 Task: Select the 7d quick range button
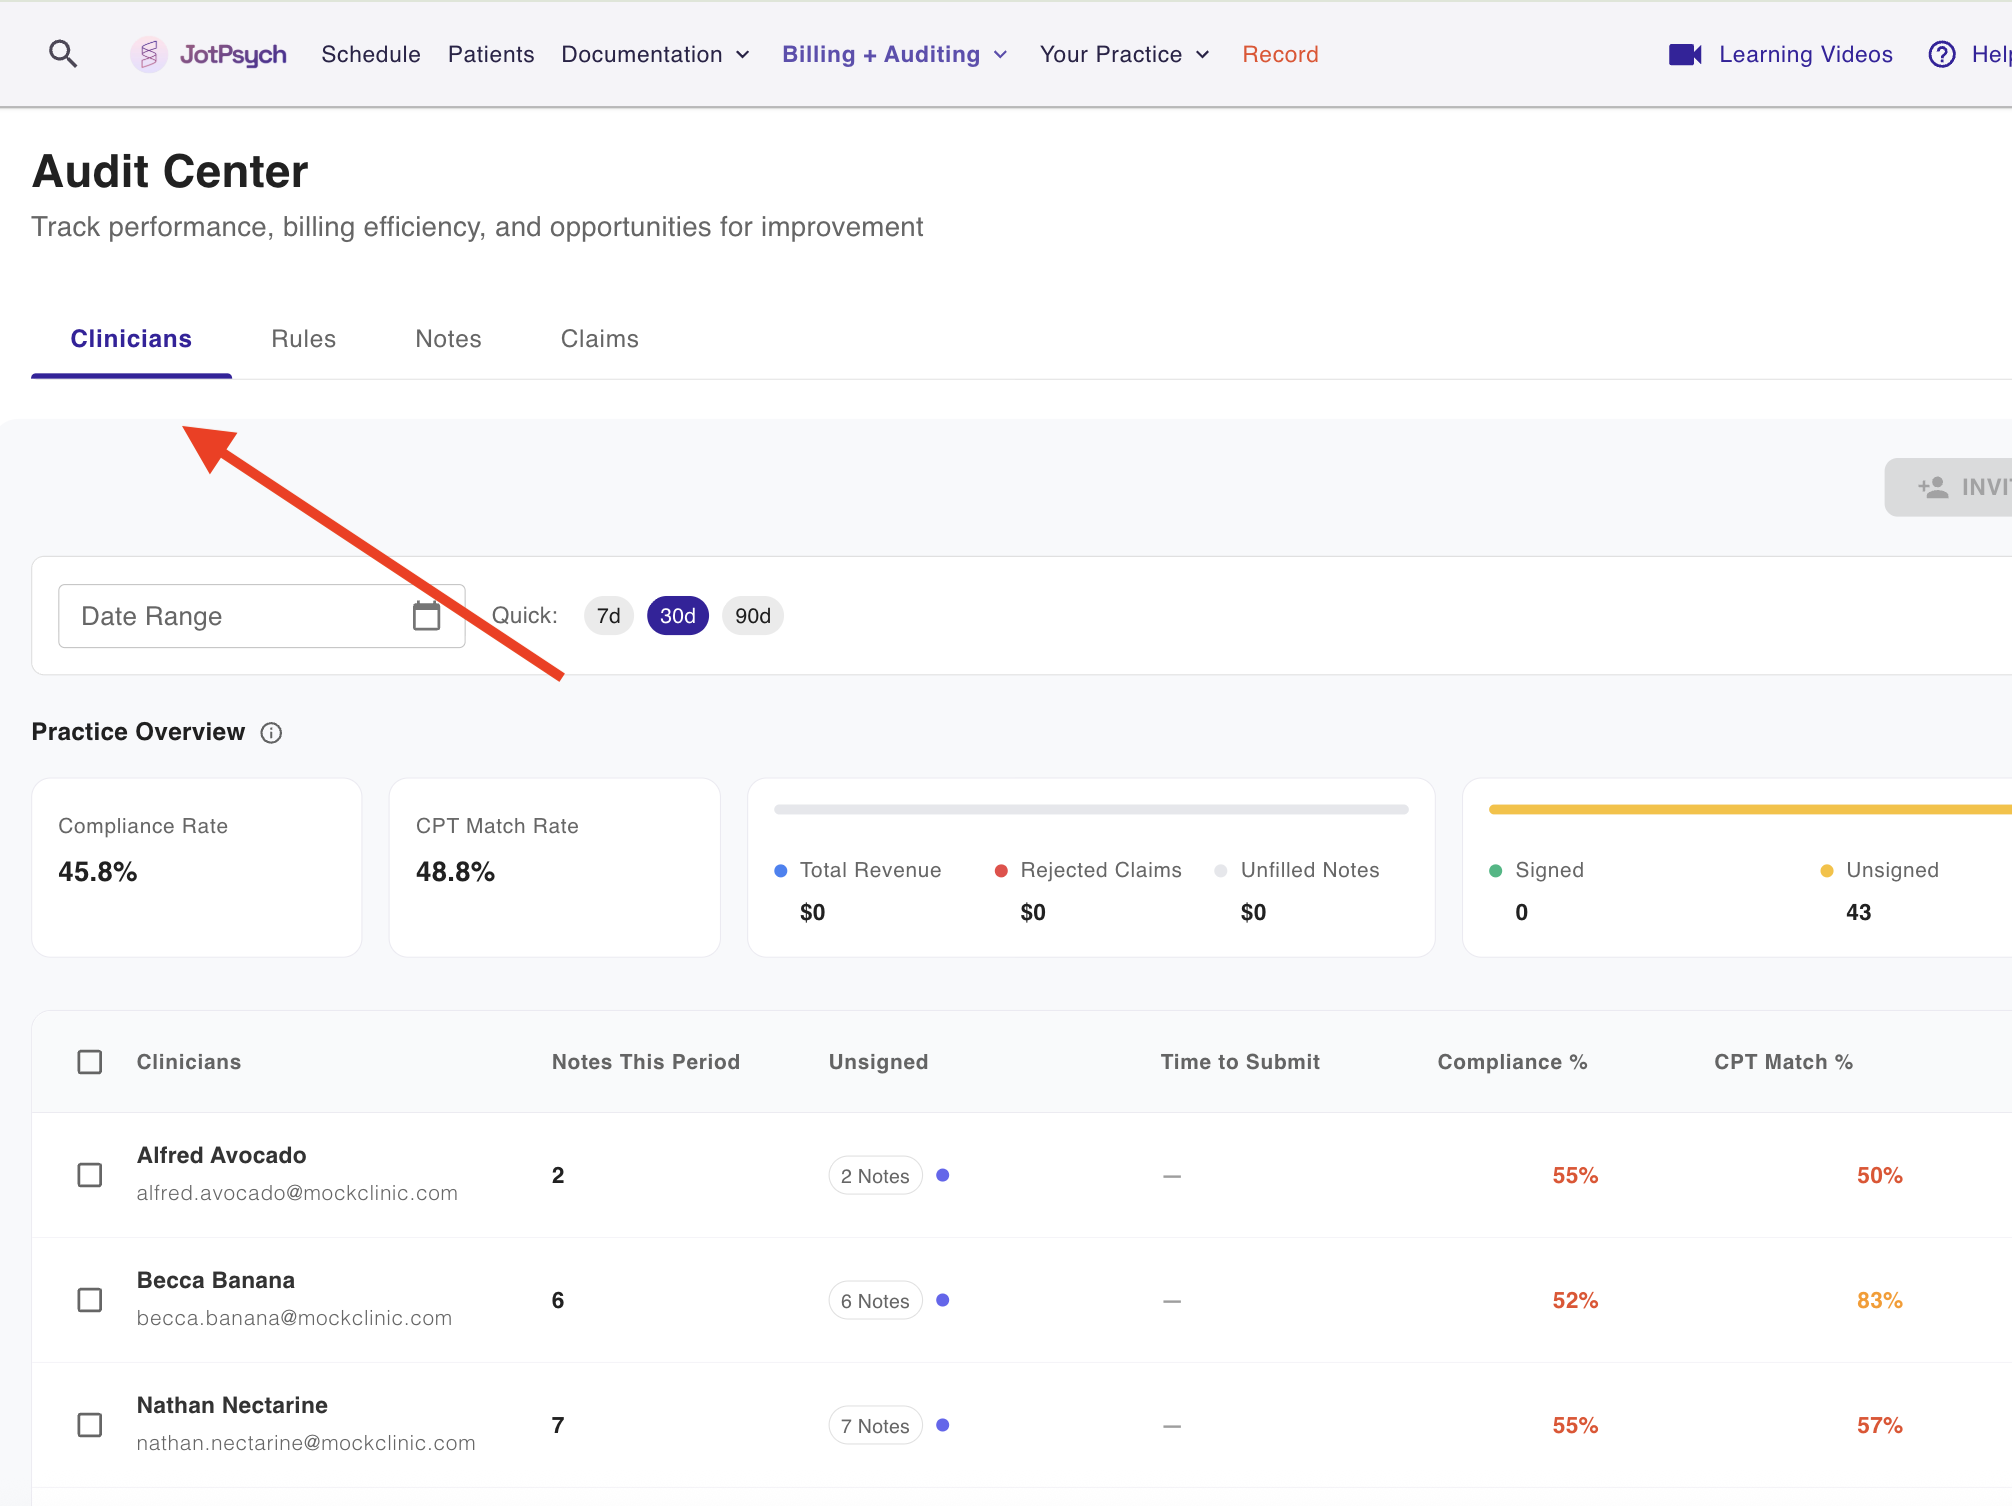608,616
